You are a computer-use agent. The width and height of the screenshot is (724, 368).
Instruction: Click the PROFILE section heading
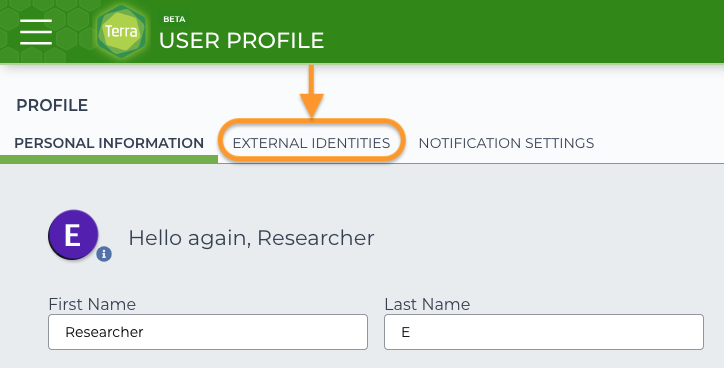coord(52,105)
